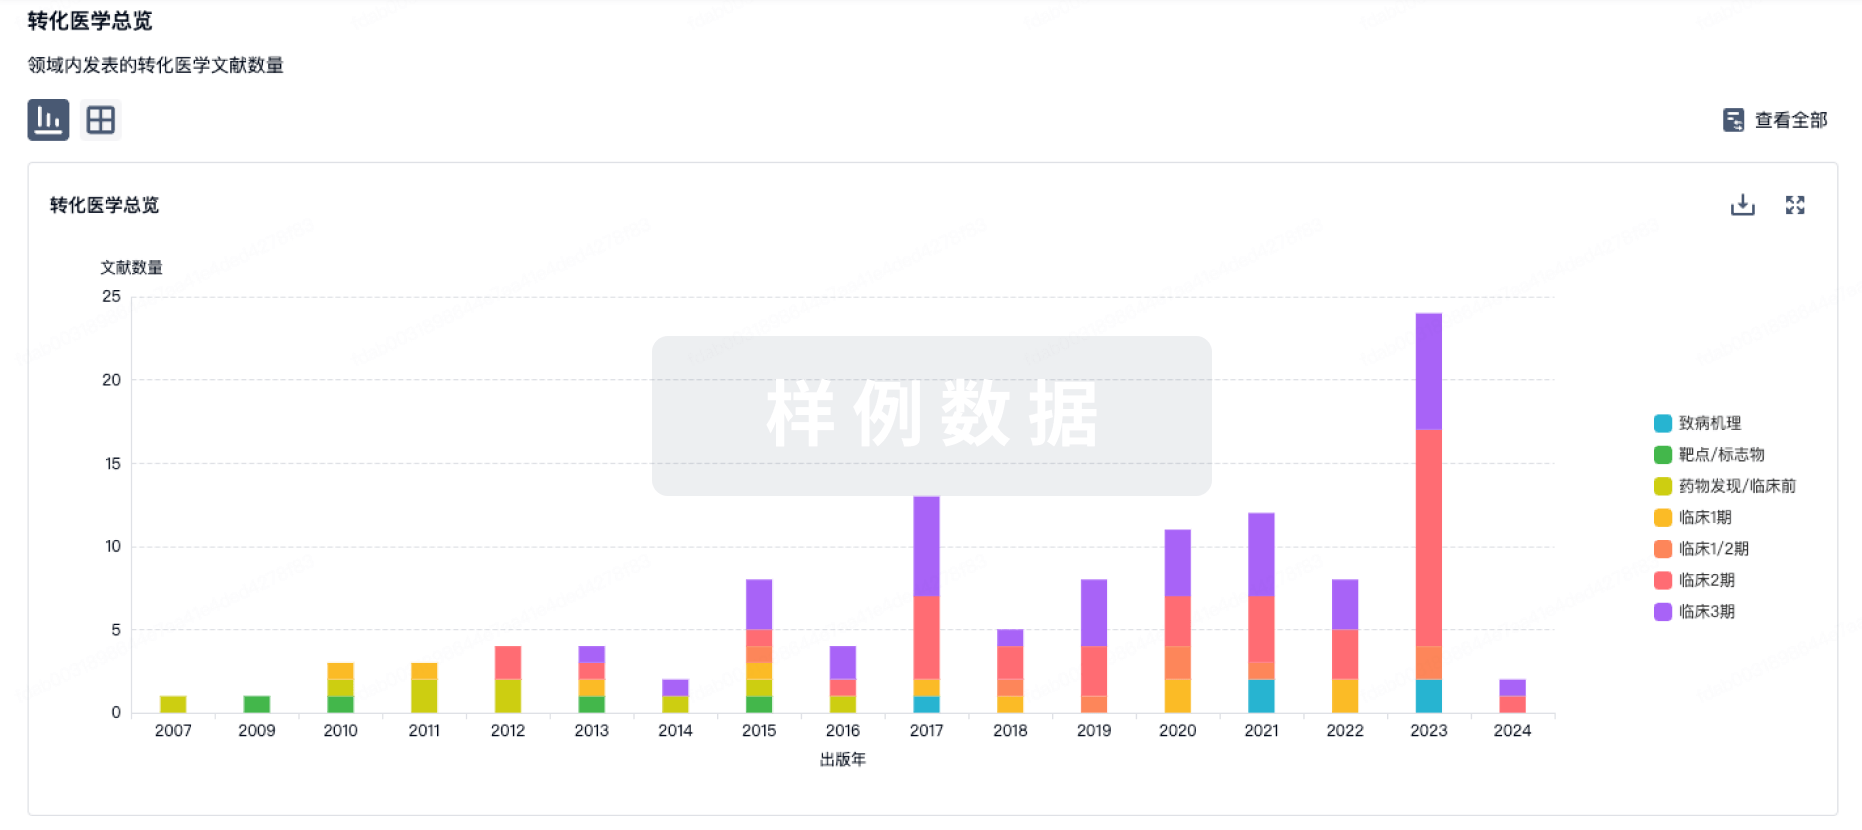Open 查看全部 link
The image size is (1862, 830).
pos(1790,120)
